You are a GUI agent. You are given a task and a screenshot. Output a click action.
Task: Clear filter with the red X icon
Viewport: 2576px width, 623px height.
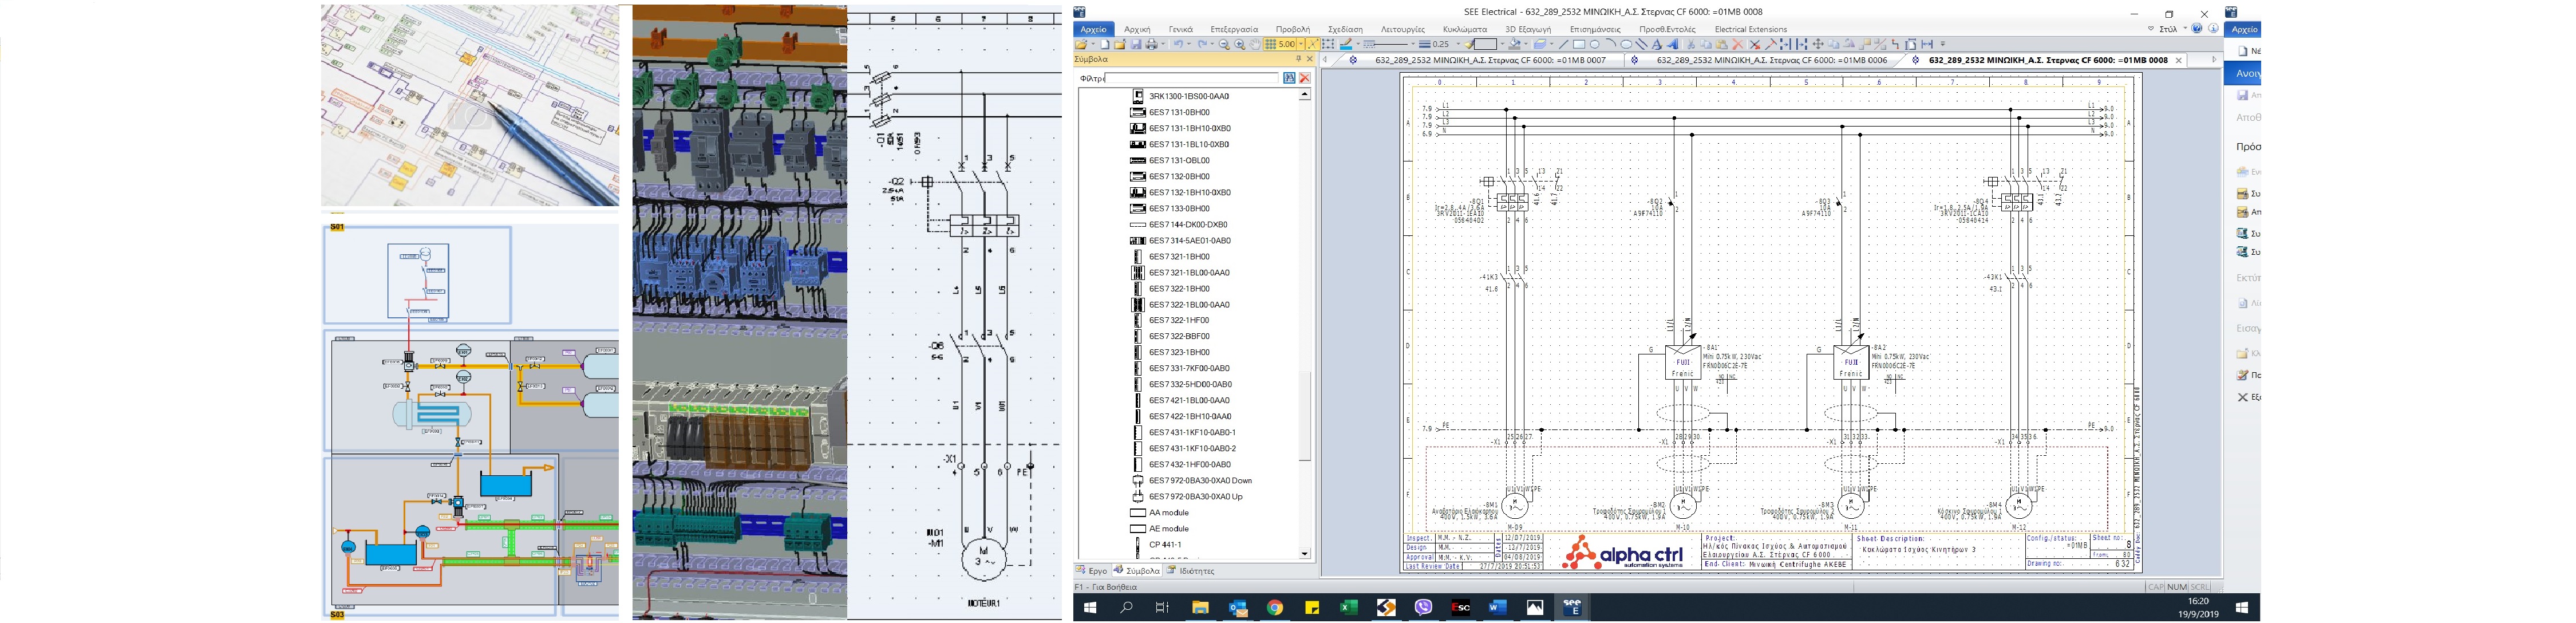tap(1304, 78)
